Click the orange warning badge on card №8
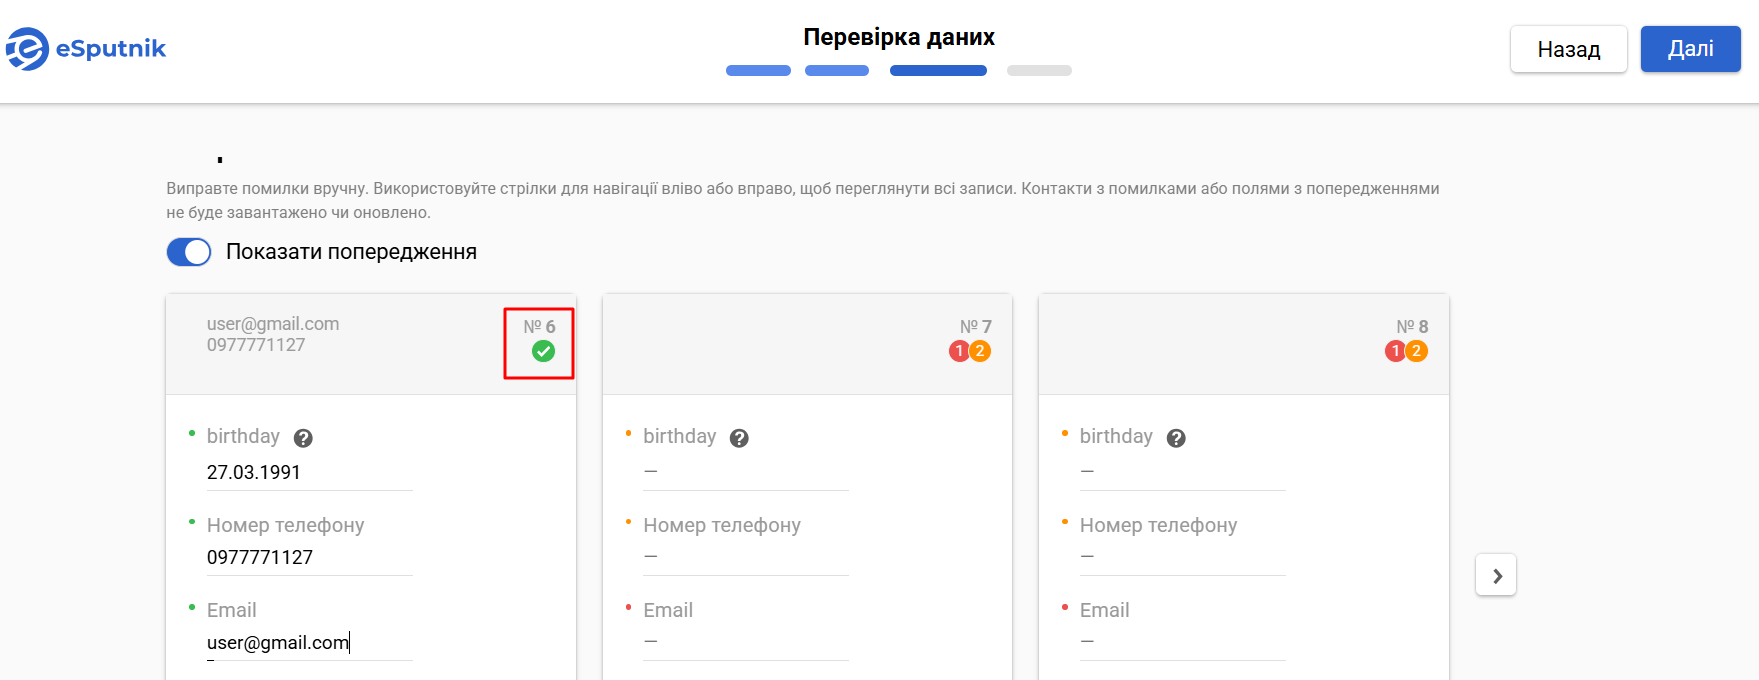The height and width of the screenshot is (680, 1759). 1415,351
